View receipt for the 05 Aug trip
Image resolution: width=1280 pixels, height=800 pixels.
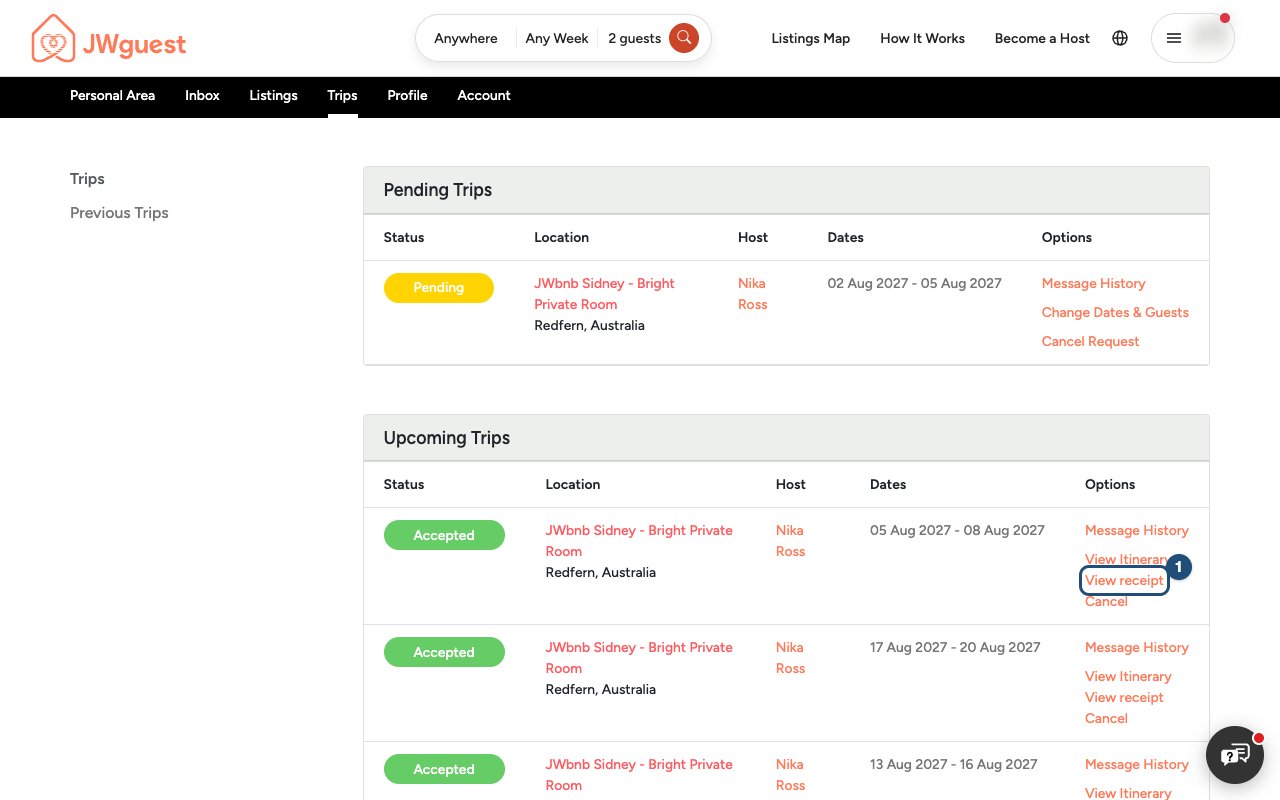(x=1124, y=581)
